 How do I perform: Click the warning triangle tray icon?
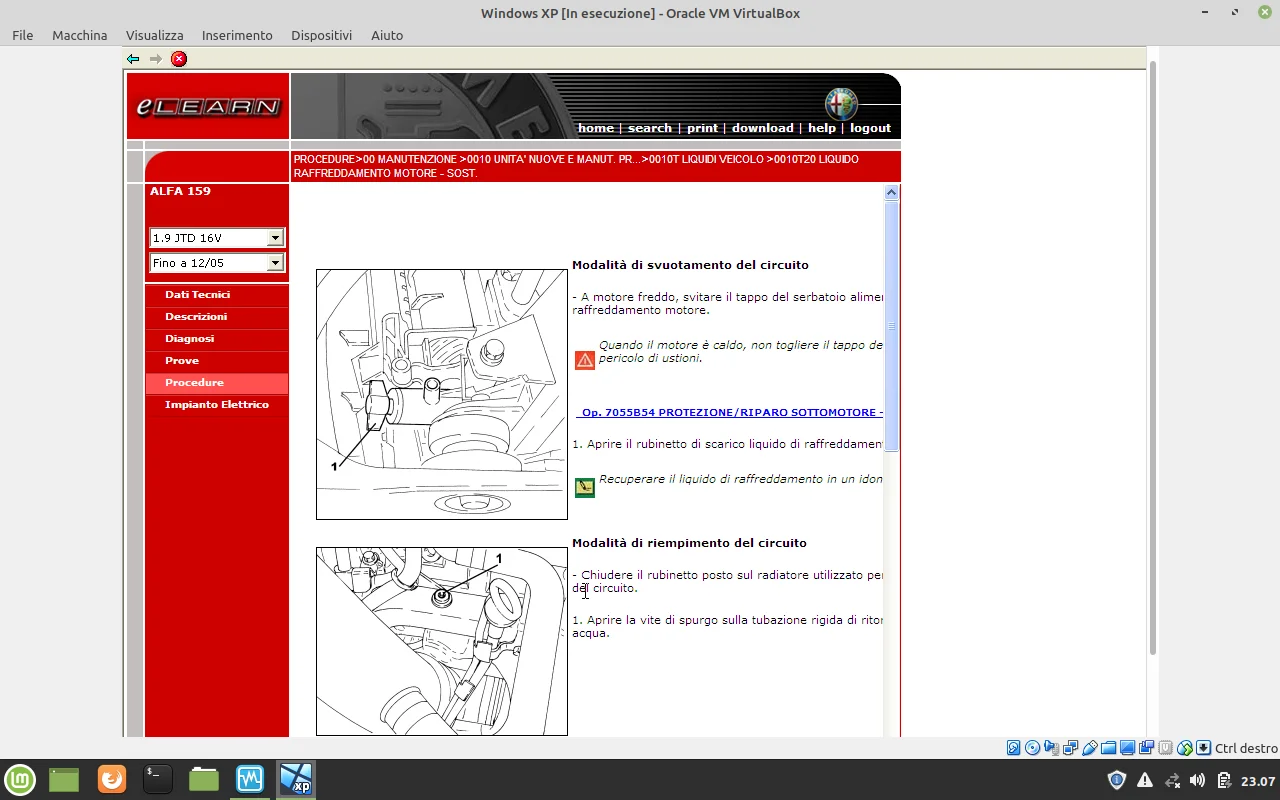tap(1145, 780)
